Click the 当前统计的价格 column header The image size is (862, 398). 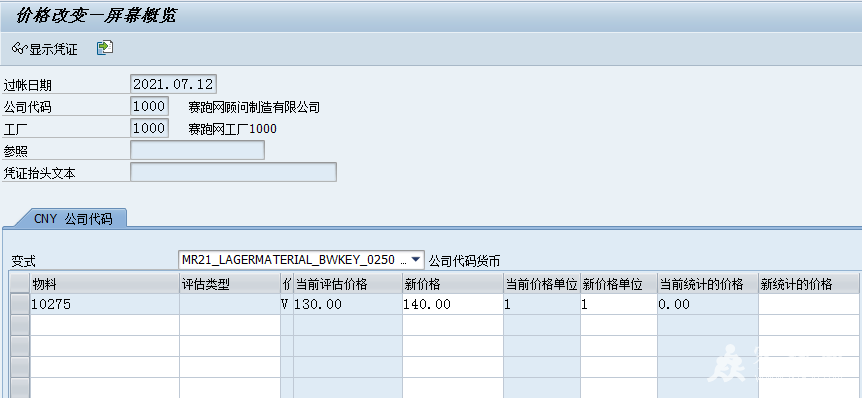point(708,284)
